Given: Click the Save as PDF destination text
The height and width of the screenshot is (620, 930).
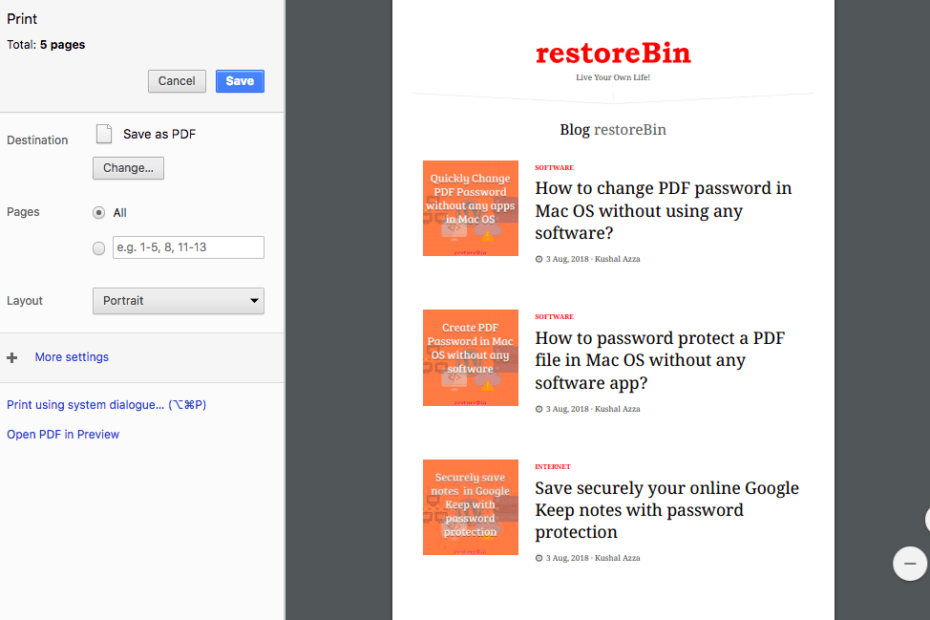Looking at the screenshot, I should [160, 135].
